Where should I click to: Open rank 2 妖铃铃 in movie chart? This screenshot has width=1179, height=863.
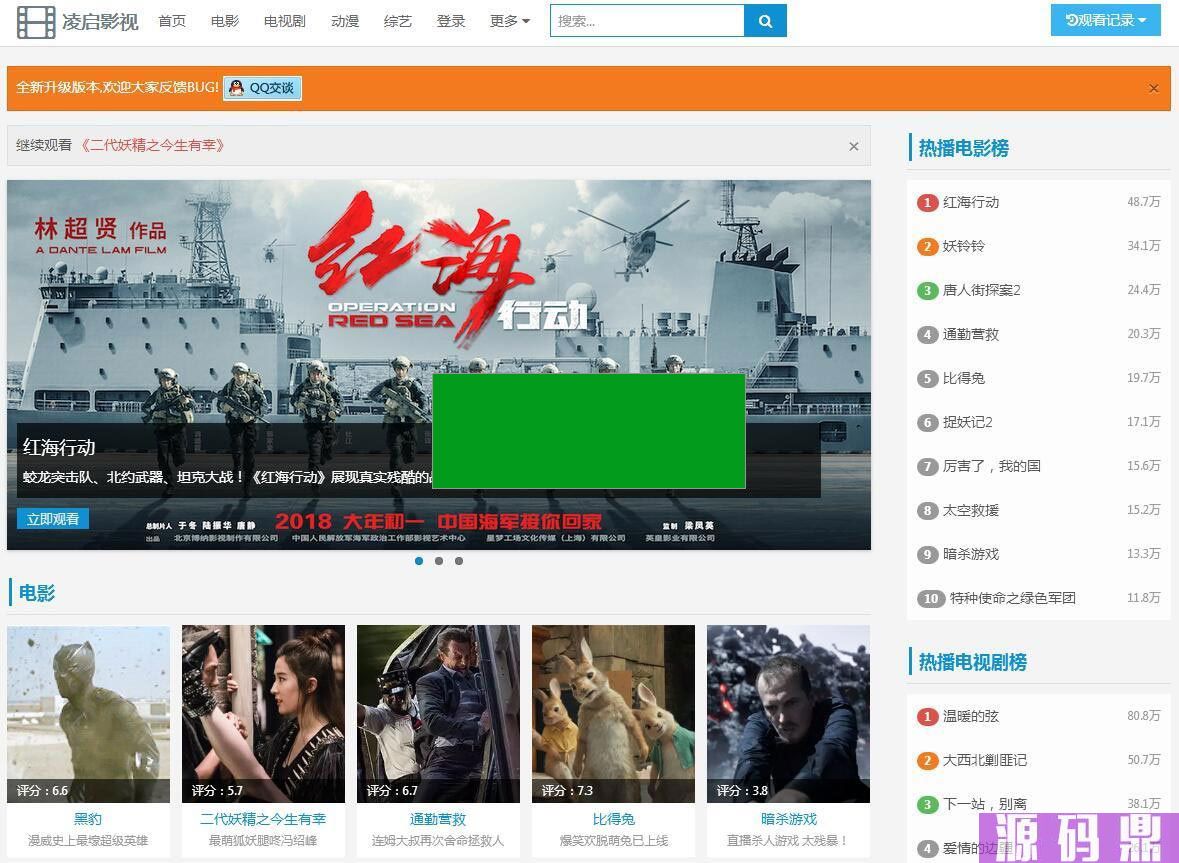pyautogui.click(x=963, y=246)
